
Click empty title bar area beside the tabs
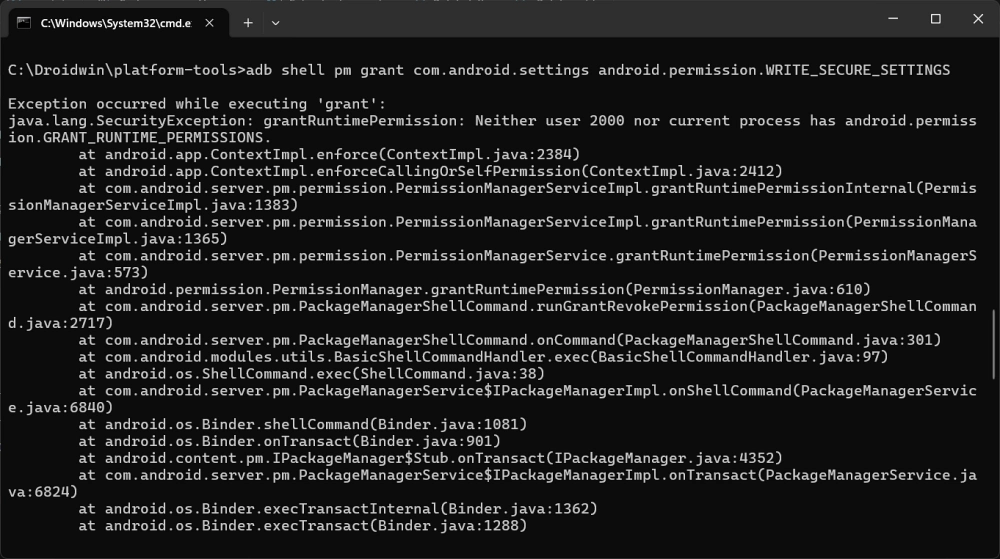[x=550, y=20]
